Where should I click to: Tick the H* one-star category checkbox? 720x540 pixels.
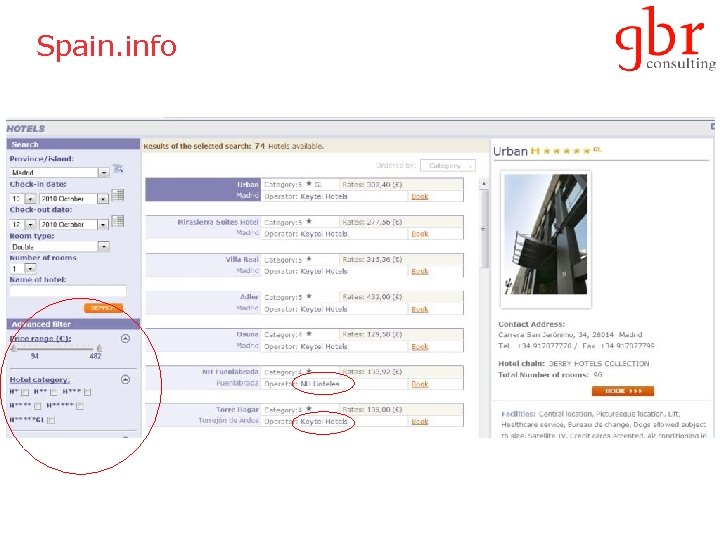pos(25,393)
